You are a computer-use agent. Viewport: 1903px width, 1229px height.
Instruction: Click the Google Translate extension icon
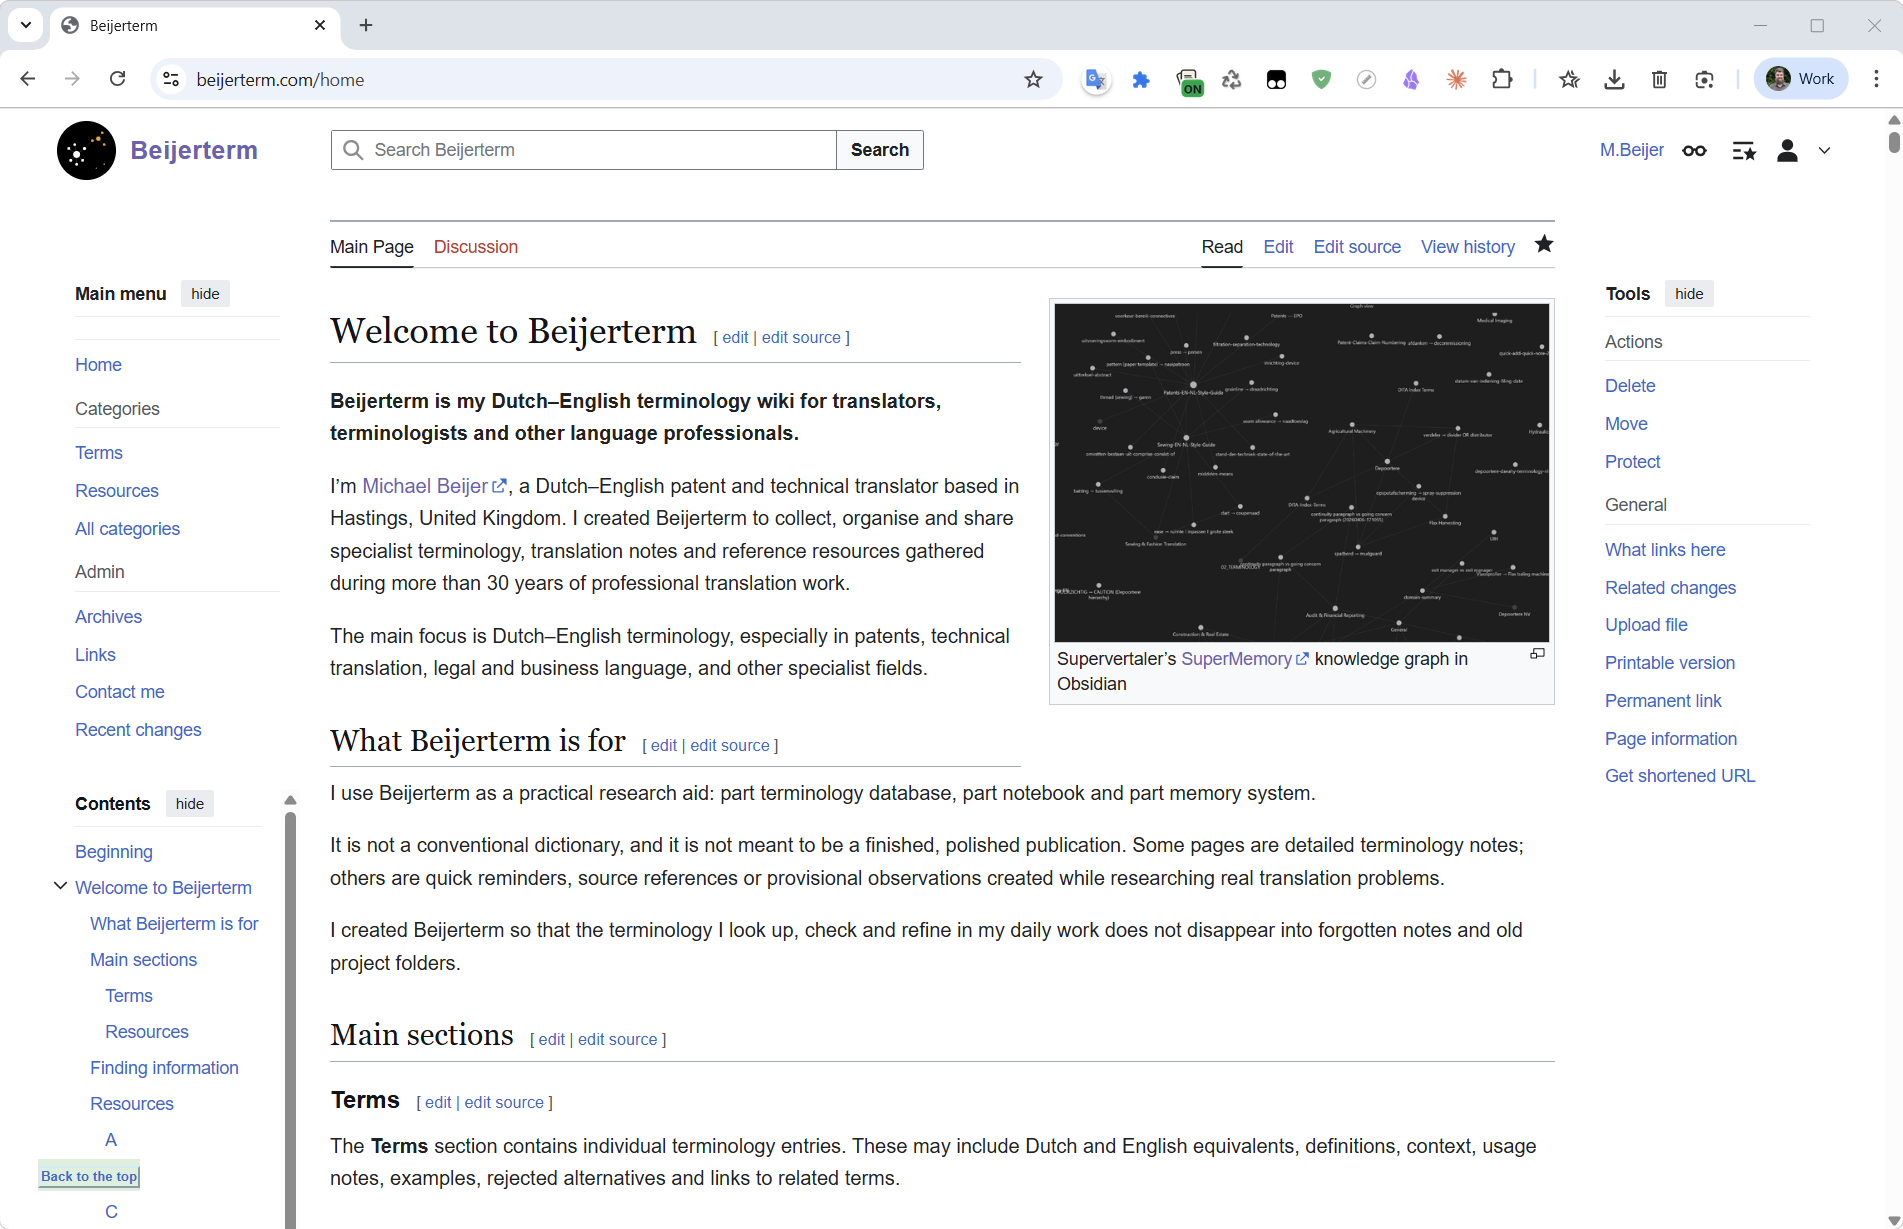1096,80
